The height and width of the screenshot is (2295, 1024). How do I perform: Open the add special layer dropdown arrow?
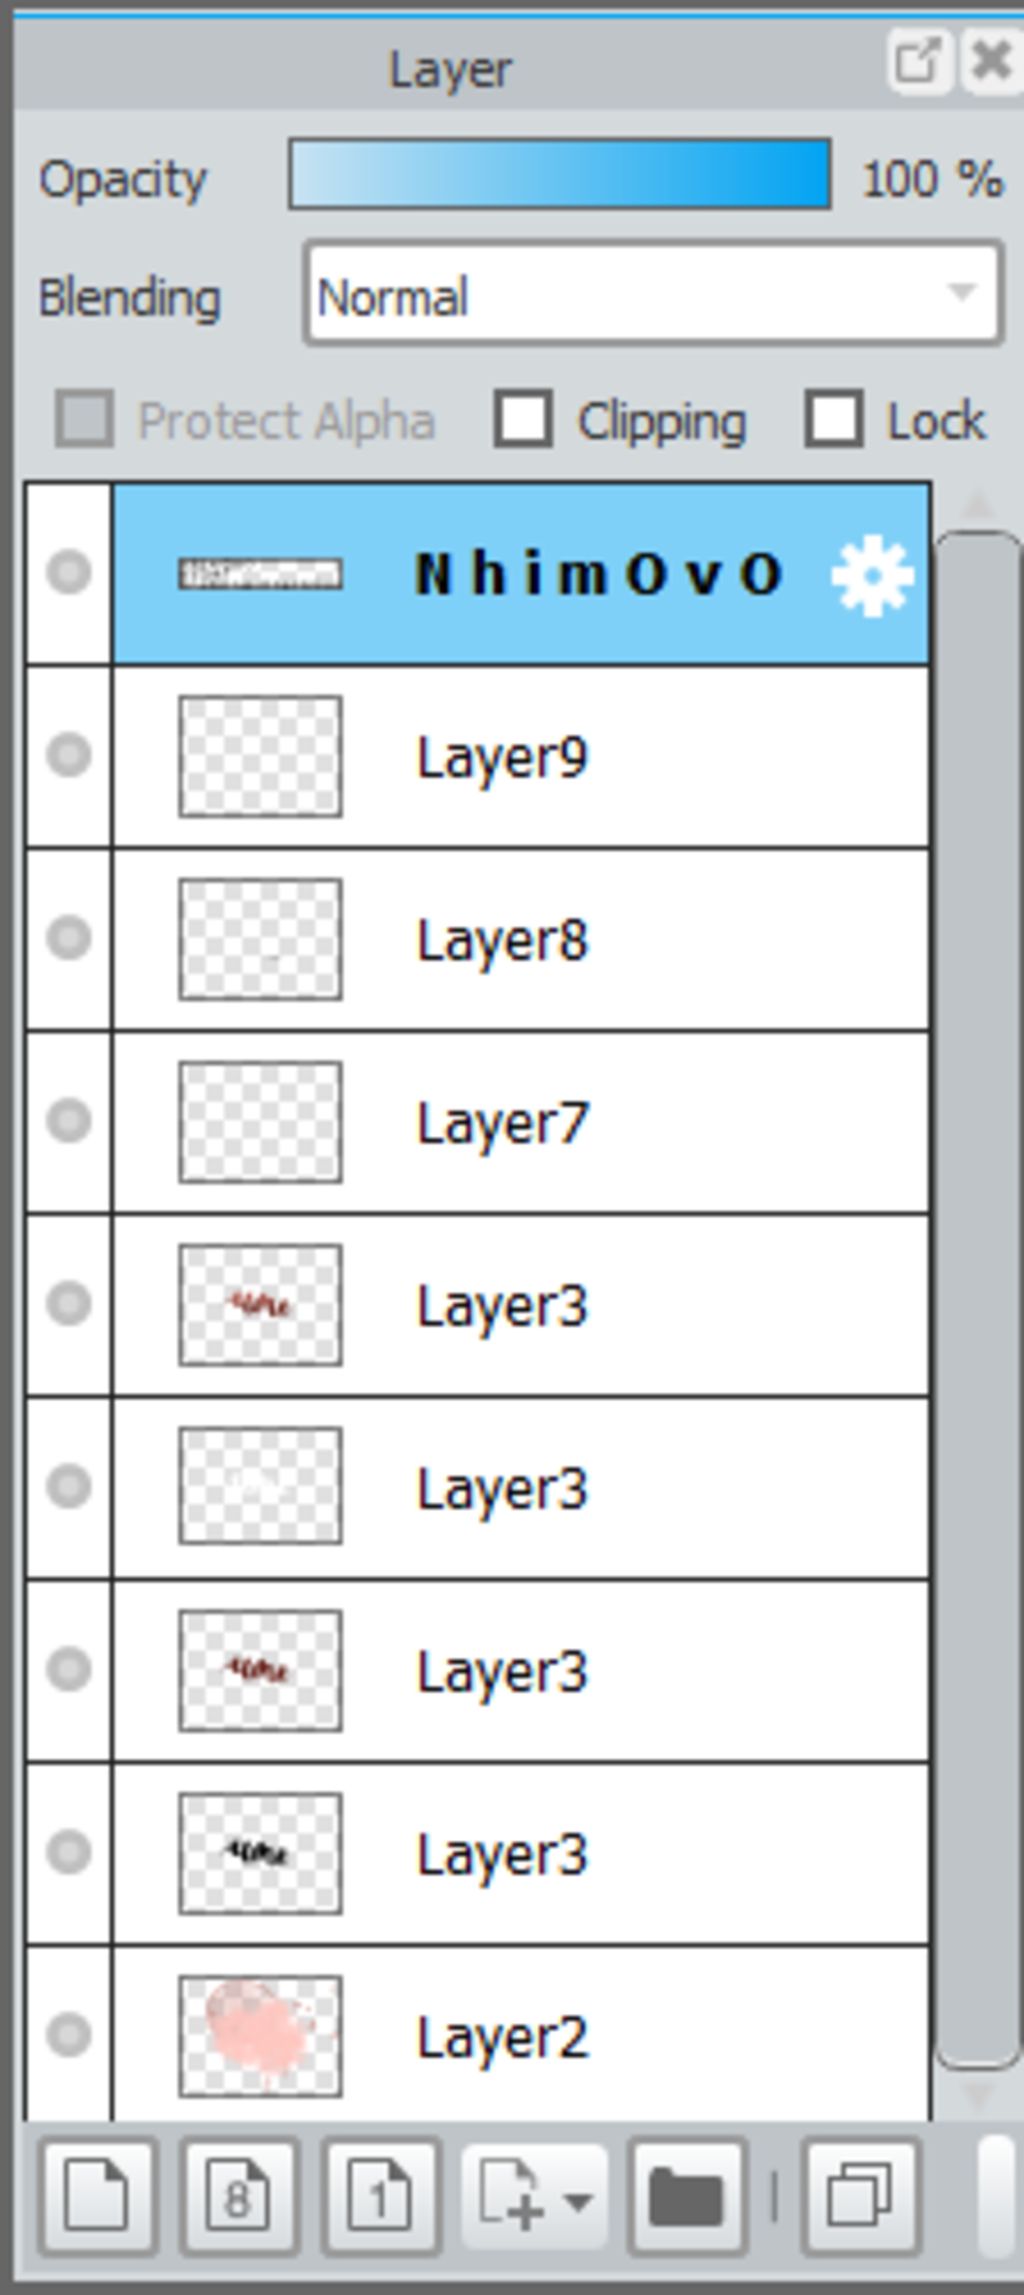tap(578, 2200)
